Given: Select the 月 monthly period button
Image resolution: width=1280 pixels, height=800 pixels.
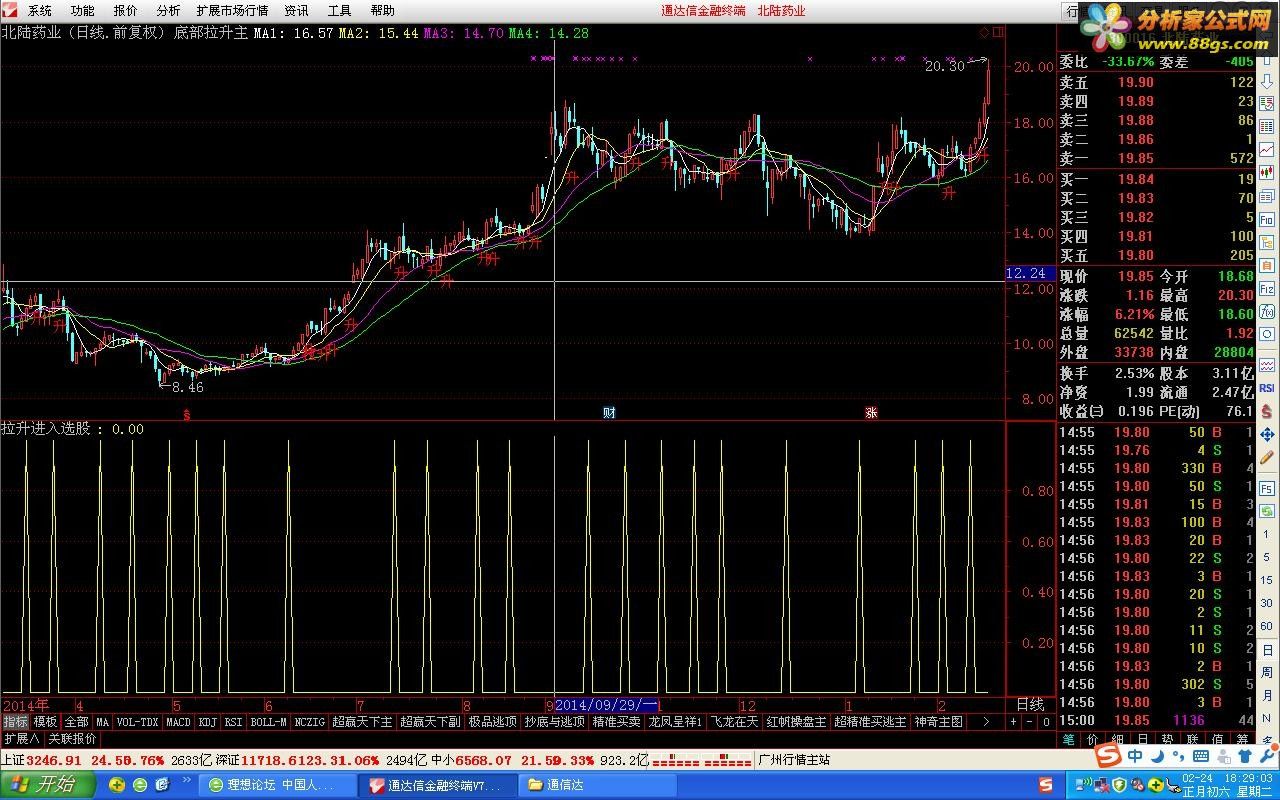Looking at the screenshot, I should point(1267,697).
